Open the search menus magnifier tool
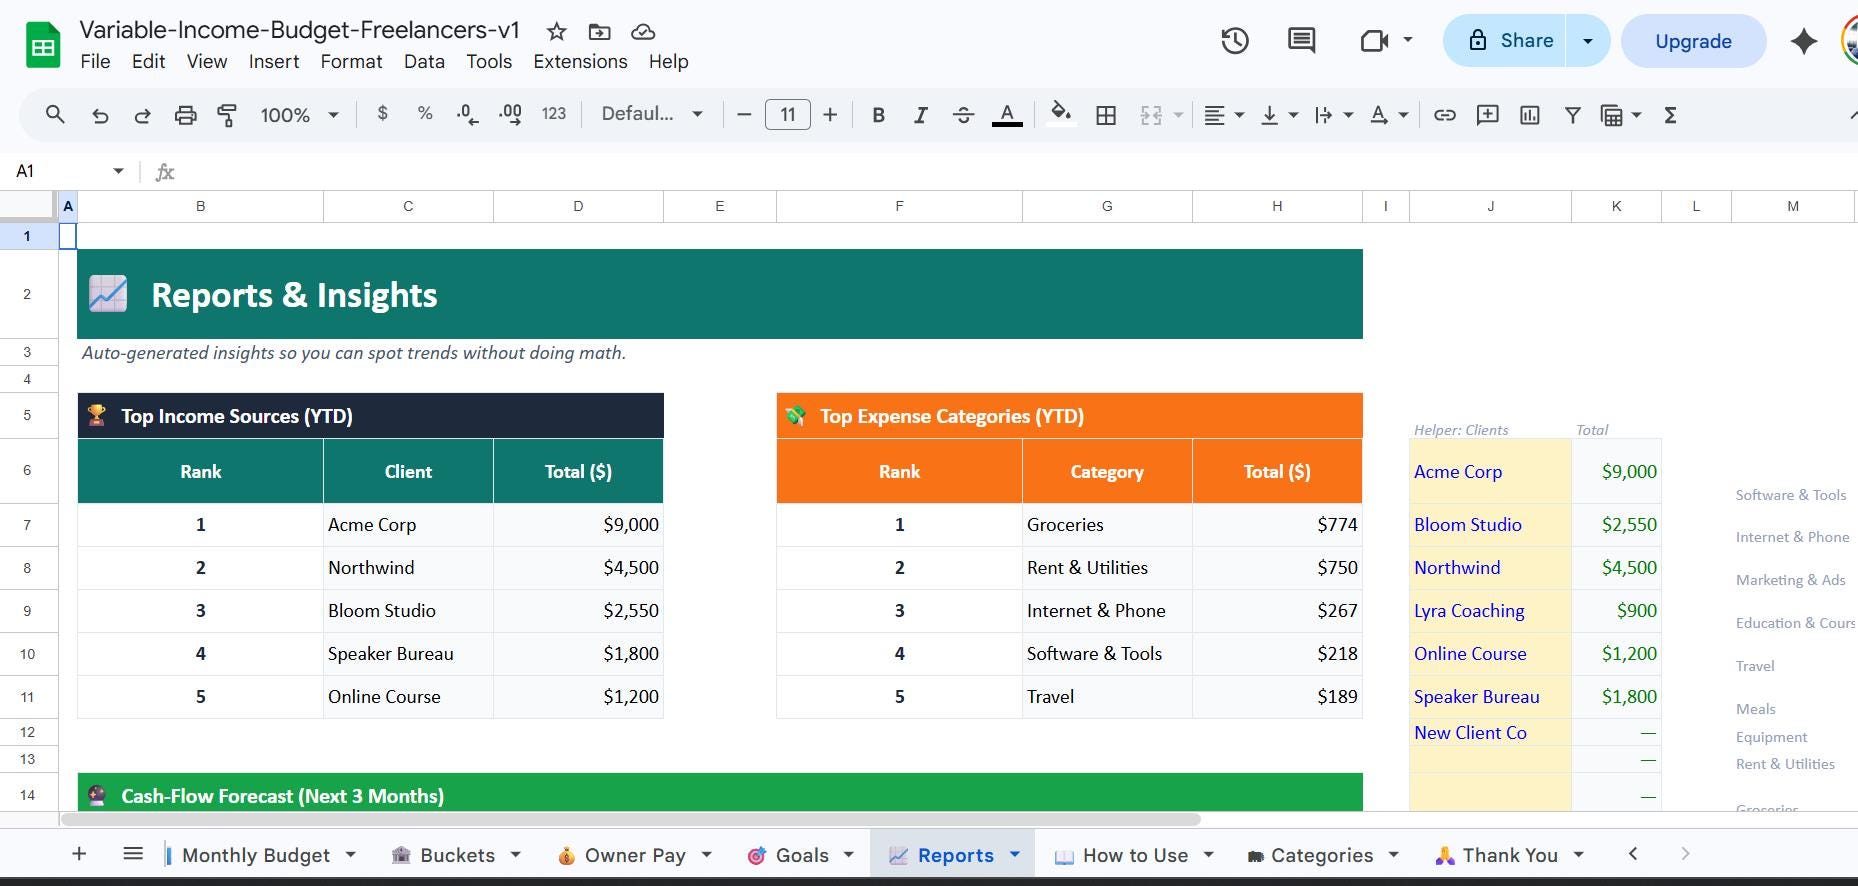1858x886 pixels. click(55, 115)
